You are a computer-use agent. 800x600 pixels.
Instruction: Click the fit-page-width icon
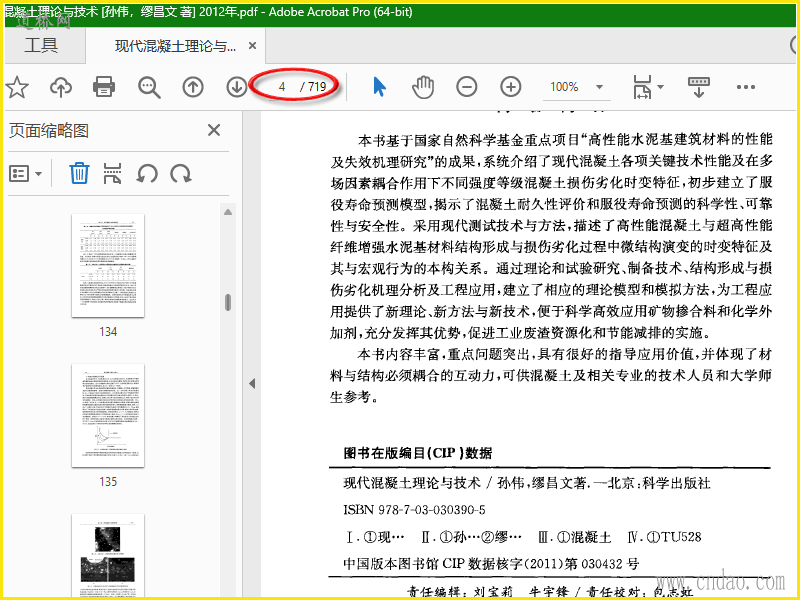click(x=642, y=87)
